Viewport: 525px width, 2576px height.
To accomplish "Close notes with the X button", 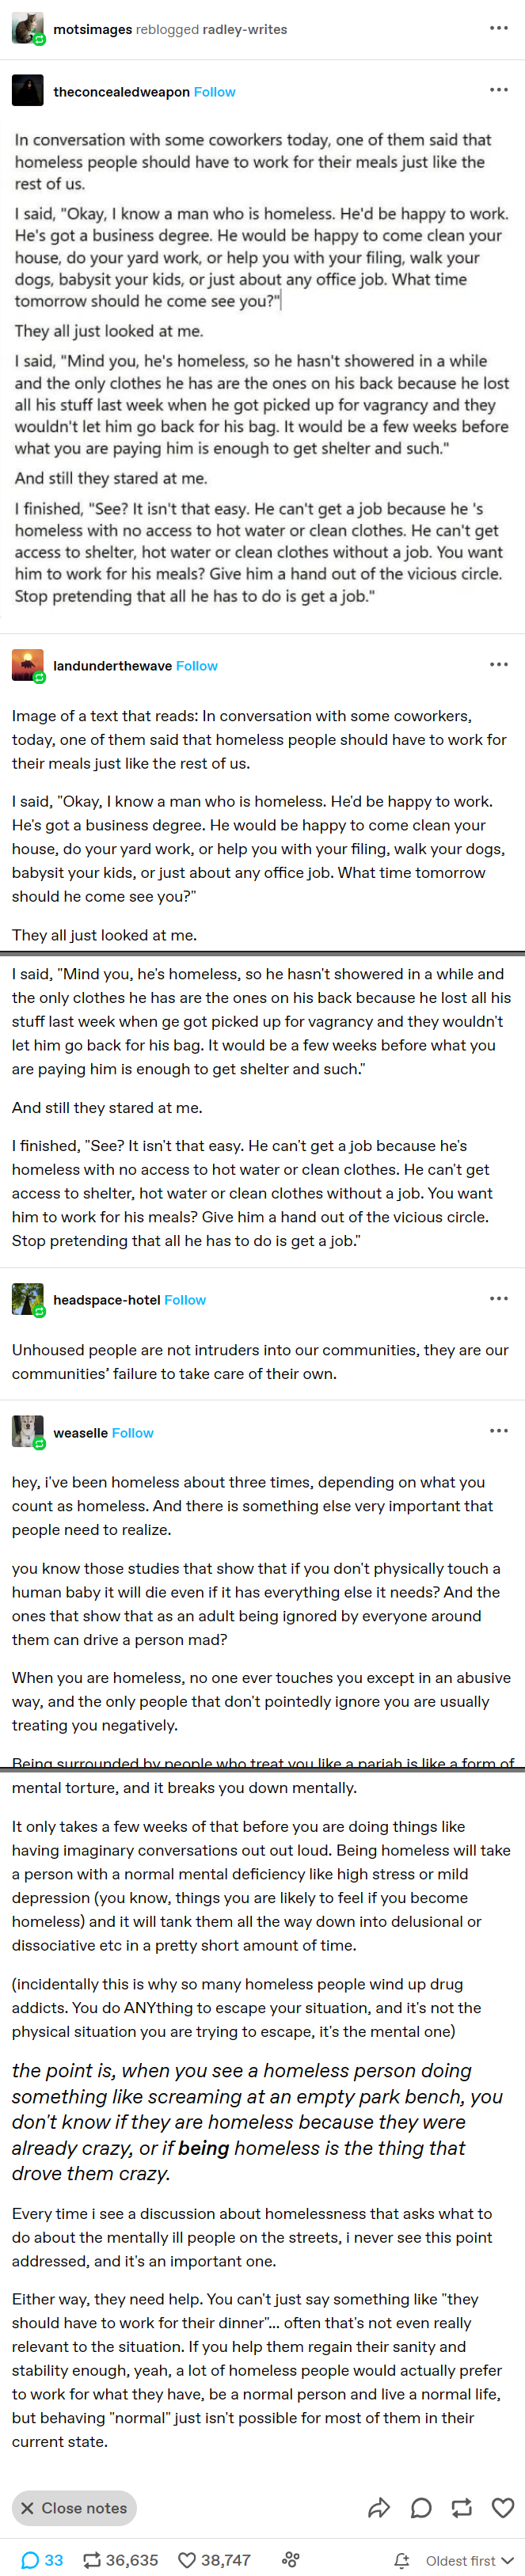I will tap(74, 2508).
